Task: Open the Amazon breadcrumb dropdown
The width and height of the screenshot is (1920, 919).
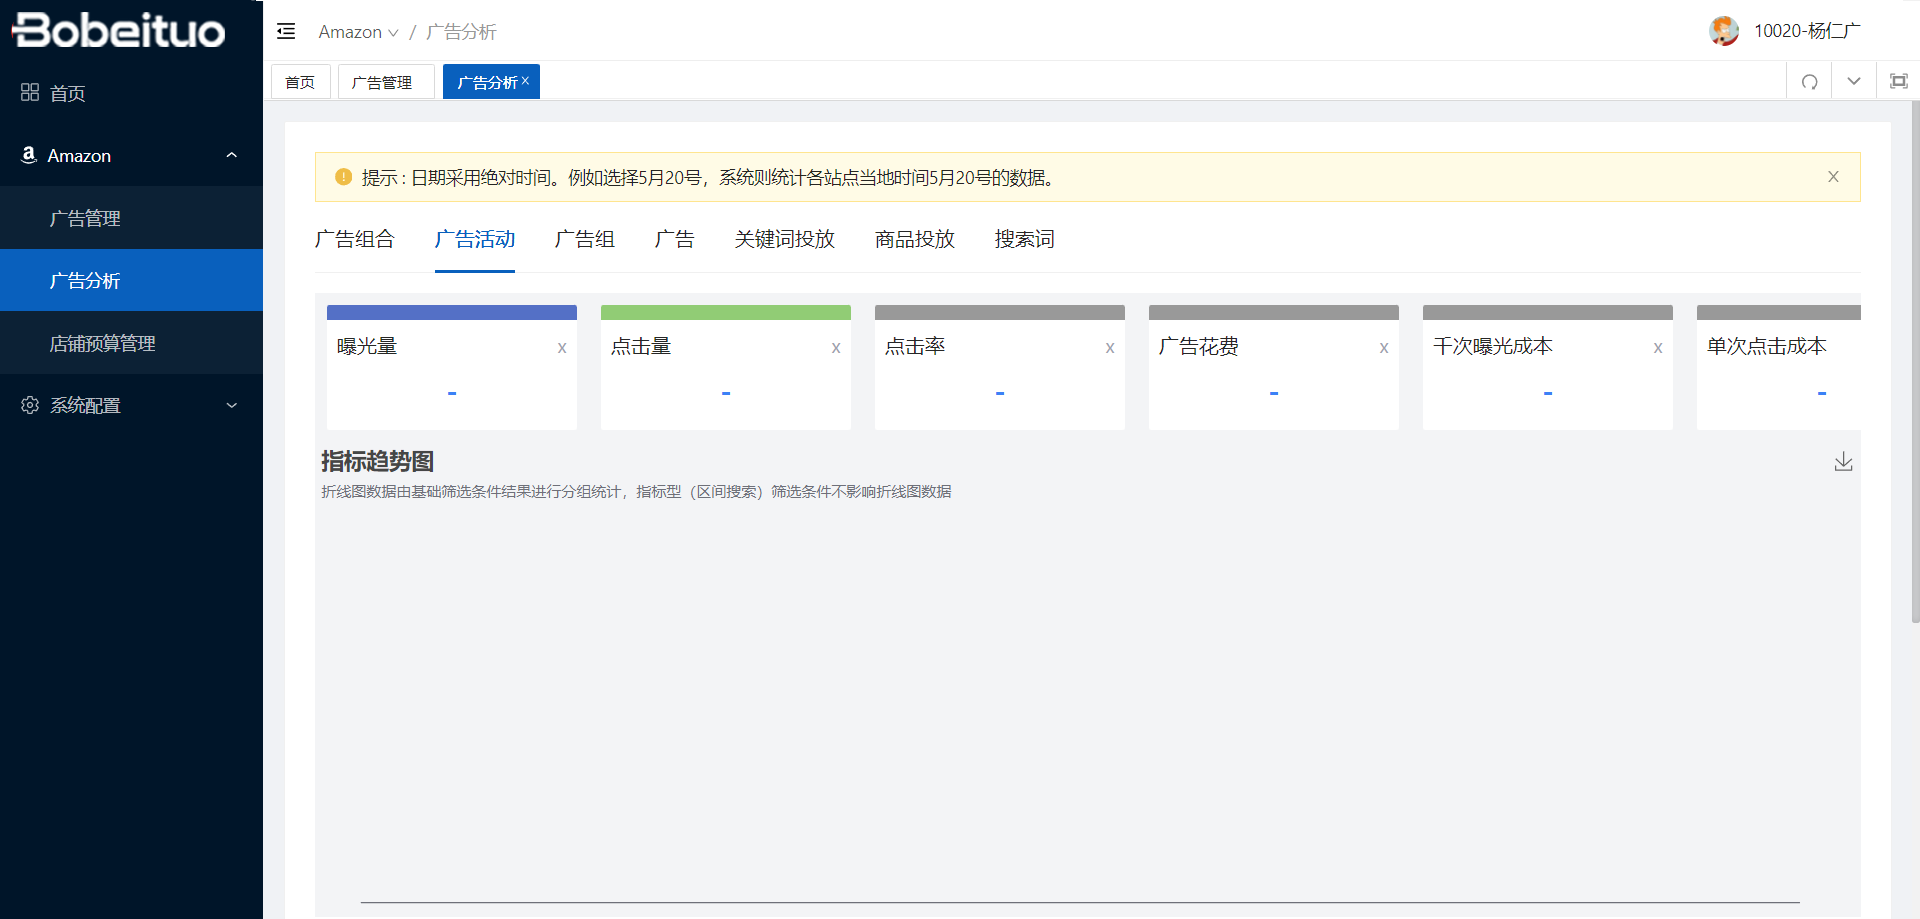Action: pos(358,32)
